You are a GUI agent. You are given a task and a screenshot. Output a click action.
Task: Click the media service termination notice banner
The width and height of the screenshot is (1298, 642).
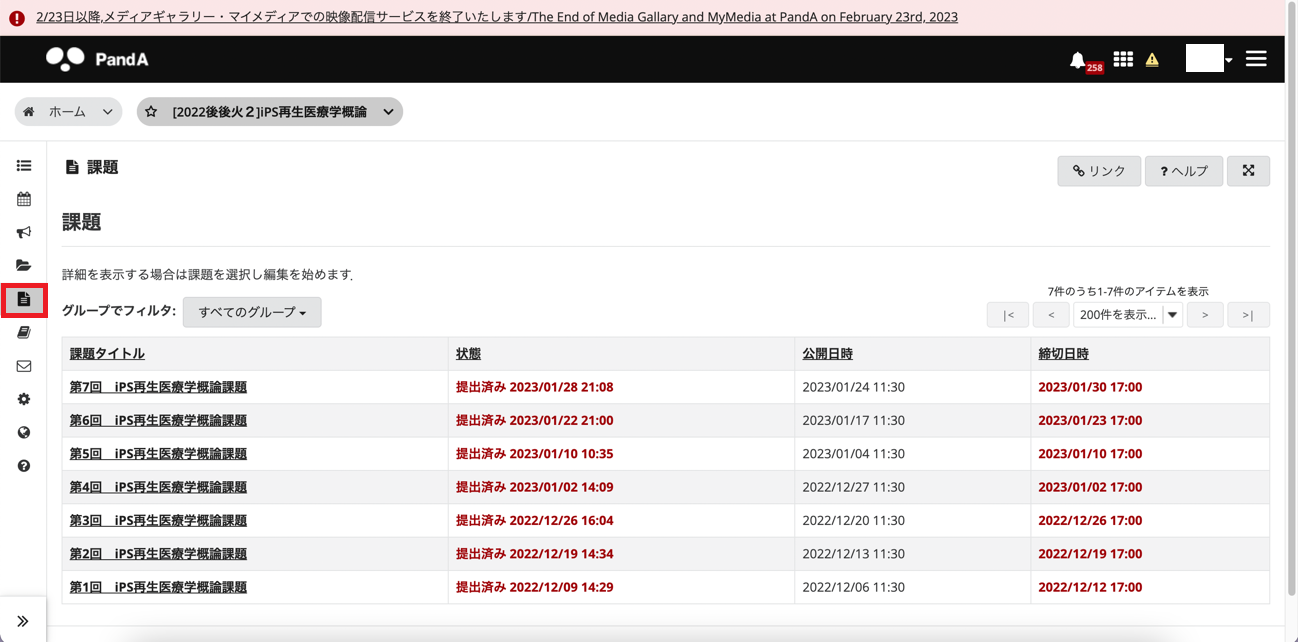tap(496, 17)
